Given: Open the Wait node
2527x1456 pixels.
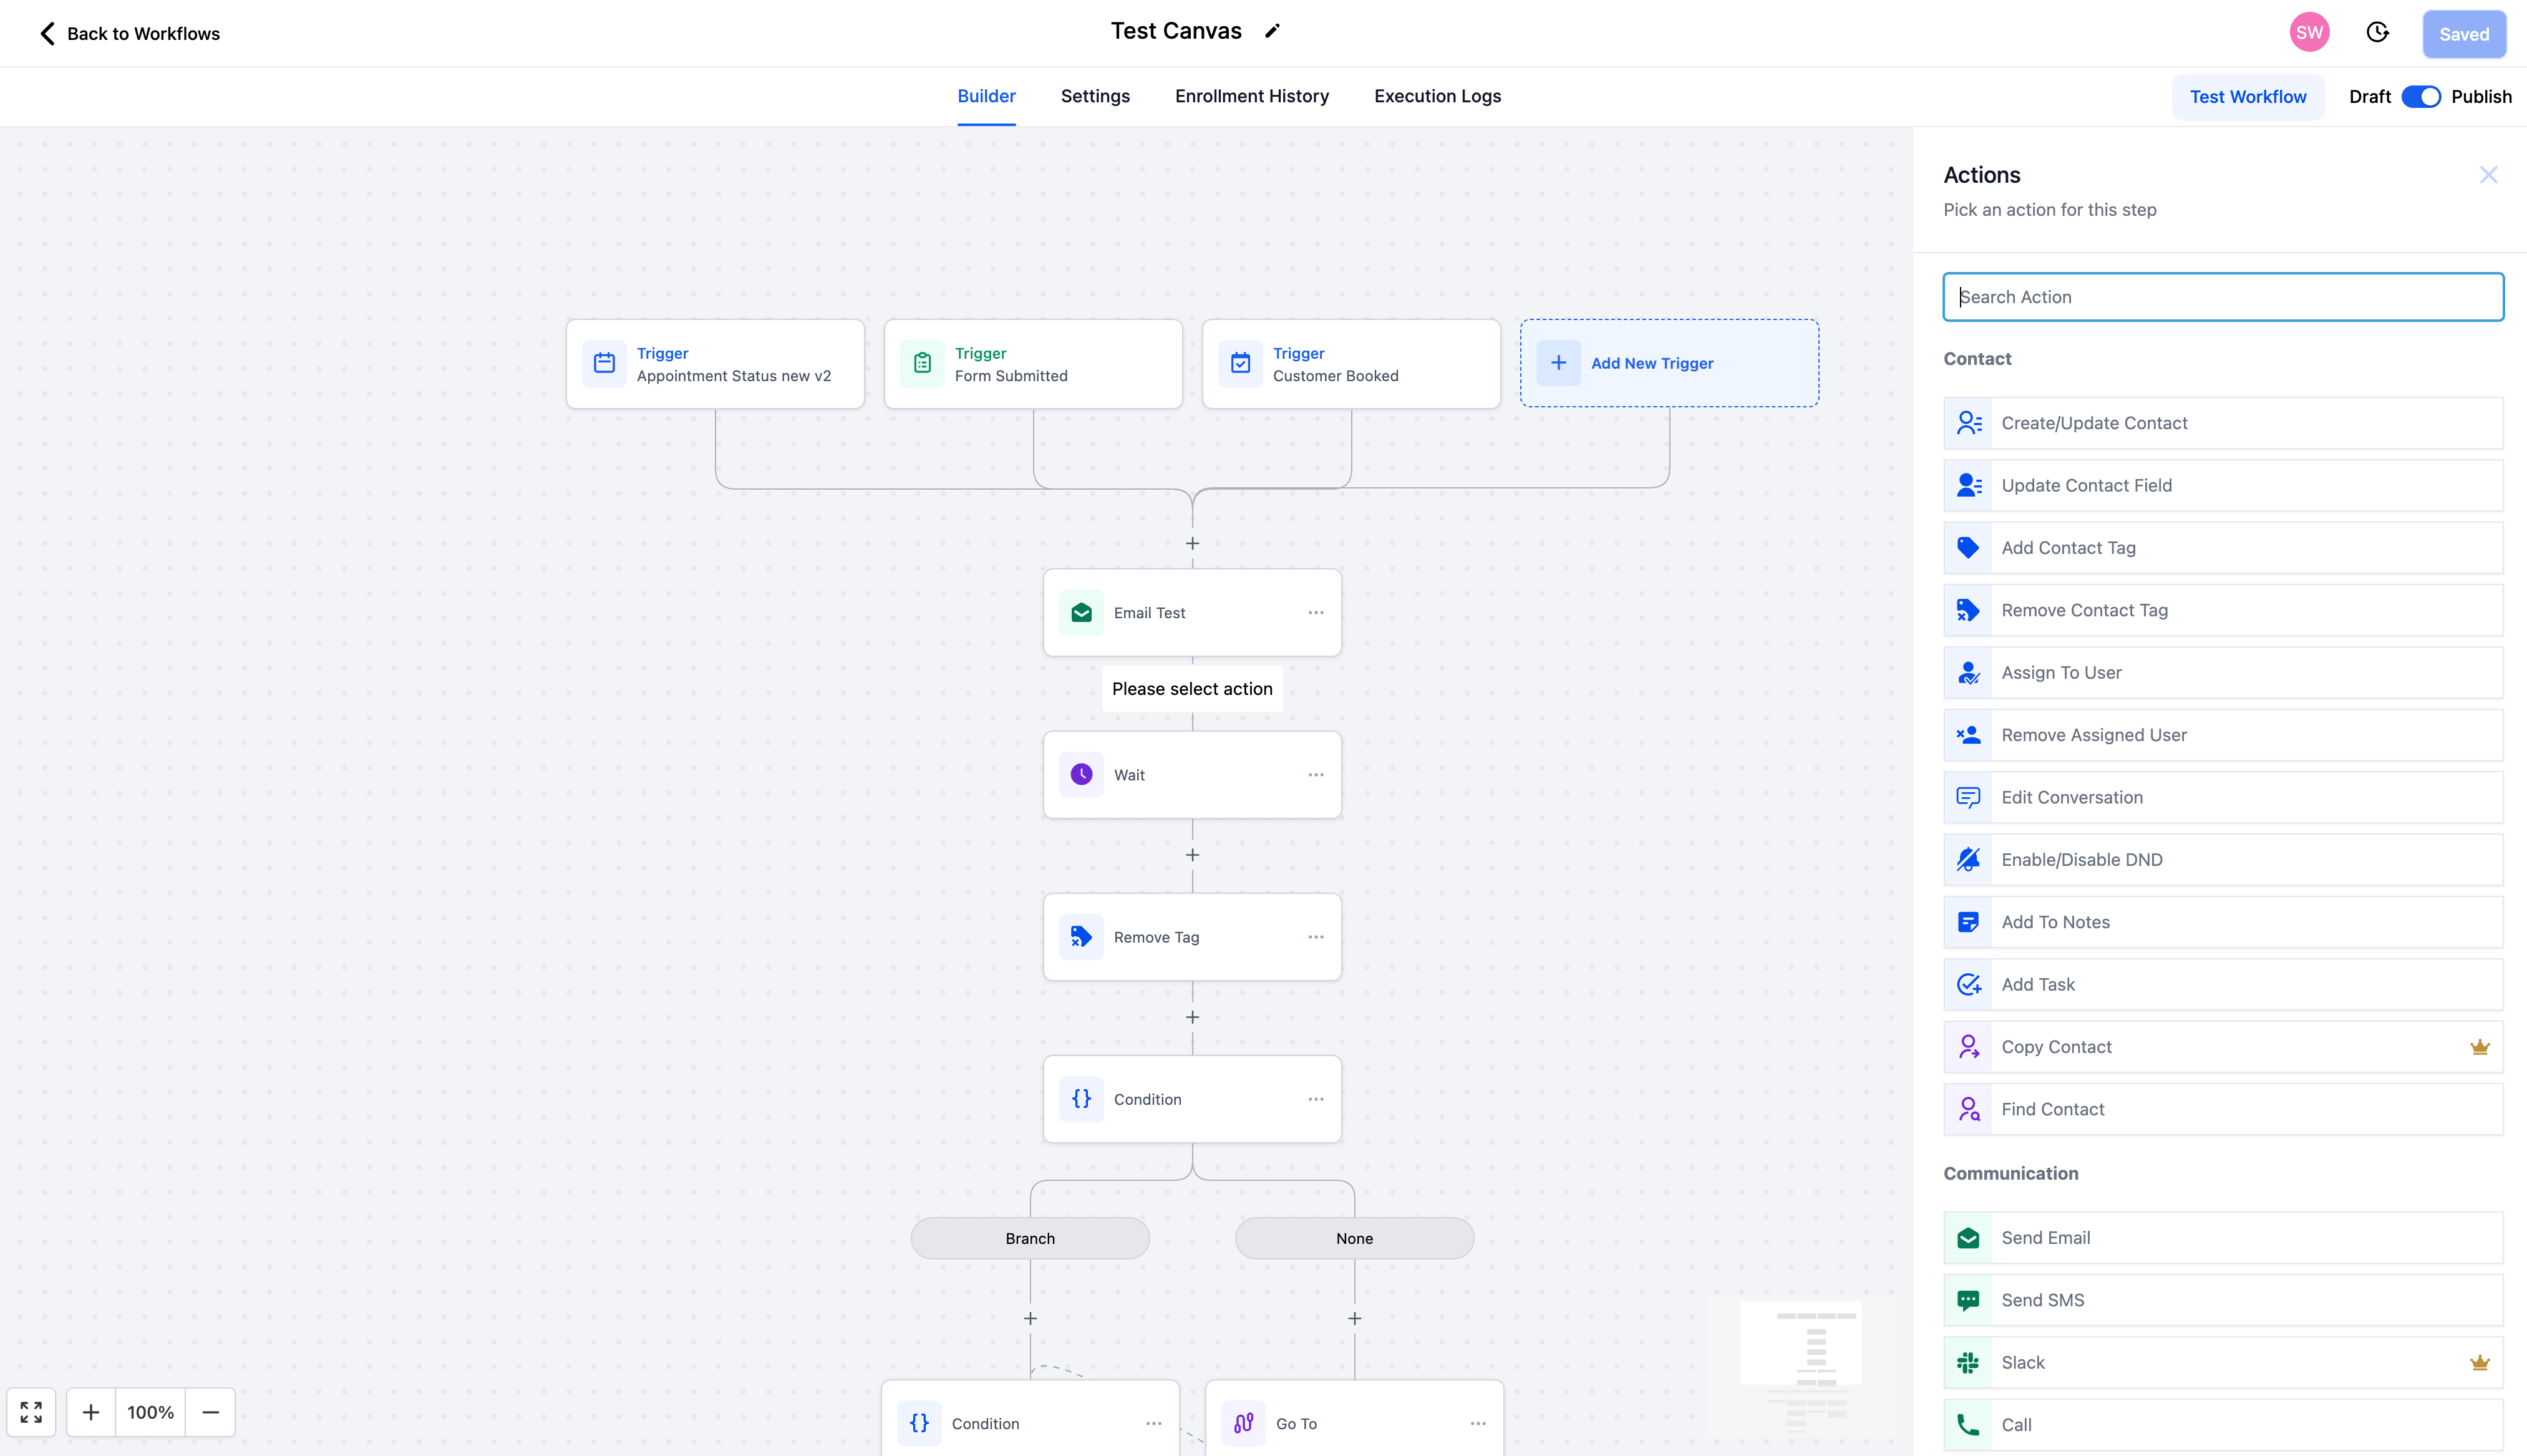Looking at the screenshot, I should click(1191, 775).
